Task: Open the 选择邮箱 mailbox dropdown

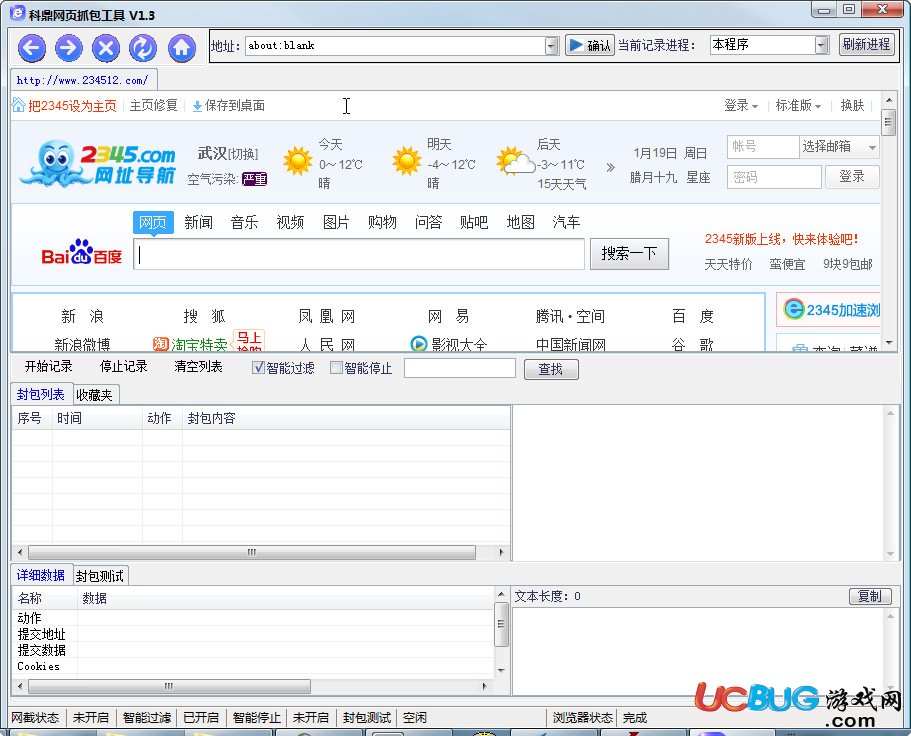Action: [839, 146]
